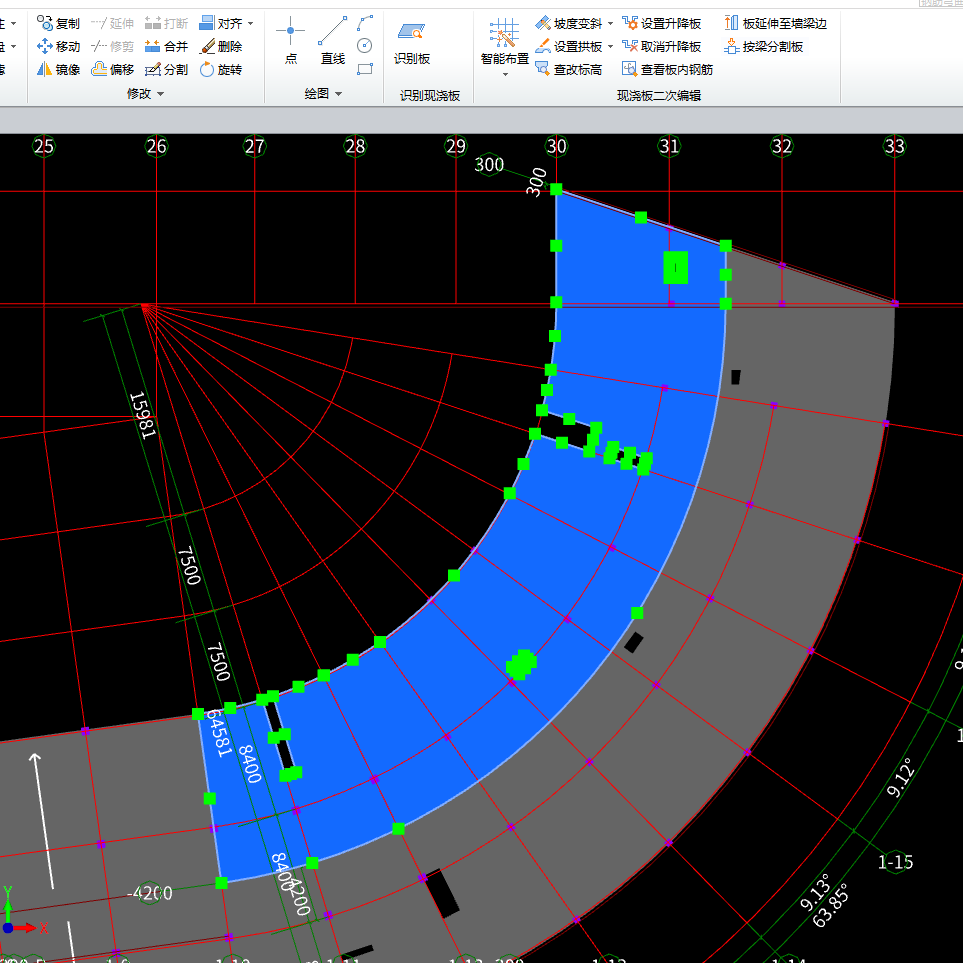Activate the 镜像 (Mirror) tool

point(58,69)
